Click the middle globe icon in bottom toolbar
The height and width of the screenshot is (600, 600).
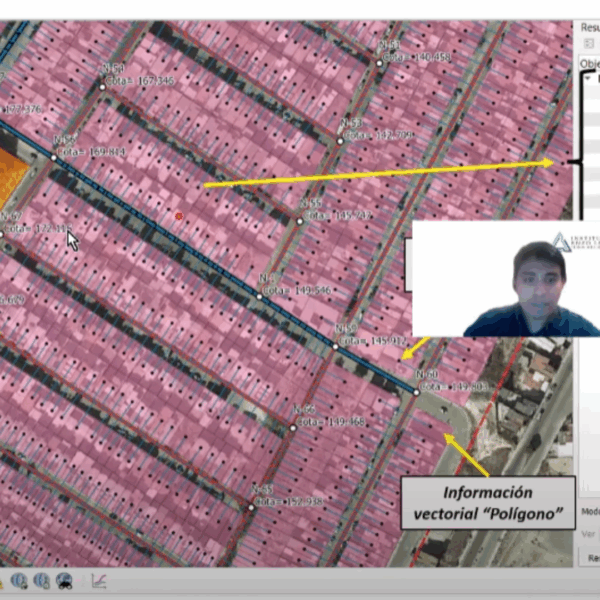43,581
